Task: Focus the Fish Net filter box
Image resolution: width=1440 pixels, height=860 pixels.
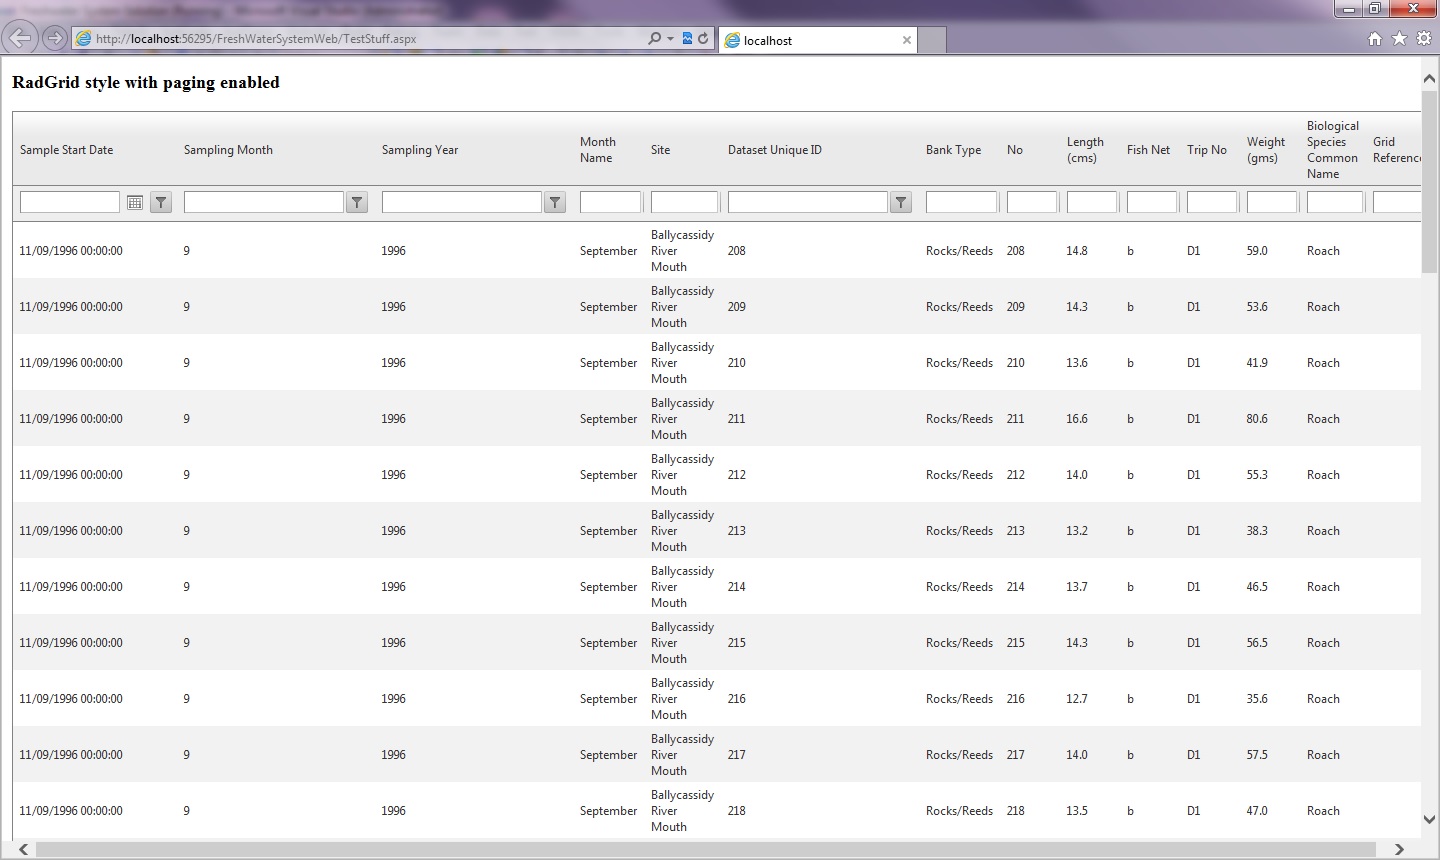Action: point(1152,202)
